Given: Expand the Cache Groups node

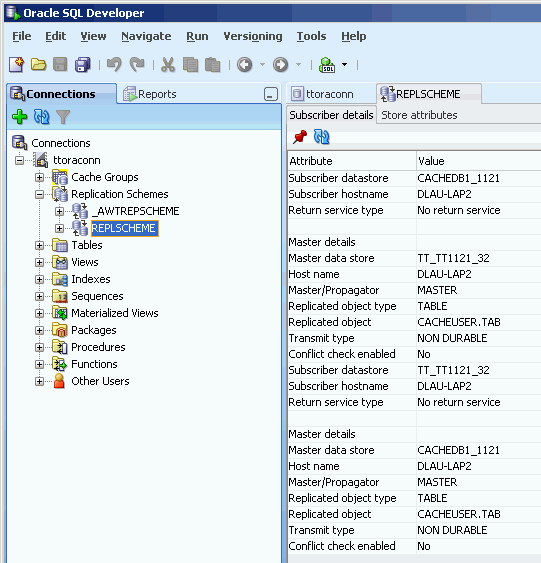Looking at the screenshot, I should pos(39,177).
